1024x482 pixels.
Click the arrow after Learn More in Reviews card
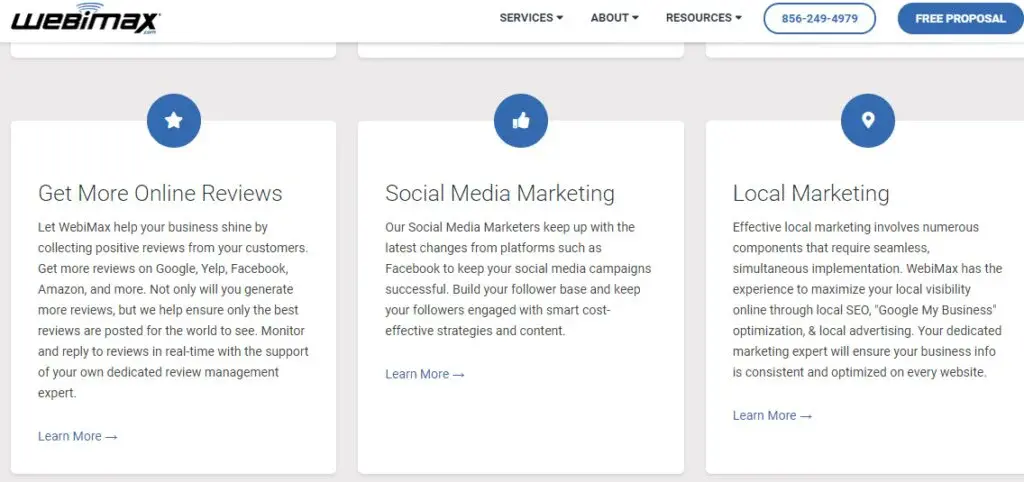pos(111,437)
